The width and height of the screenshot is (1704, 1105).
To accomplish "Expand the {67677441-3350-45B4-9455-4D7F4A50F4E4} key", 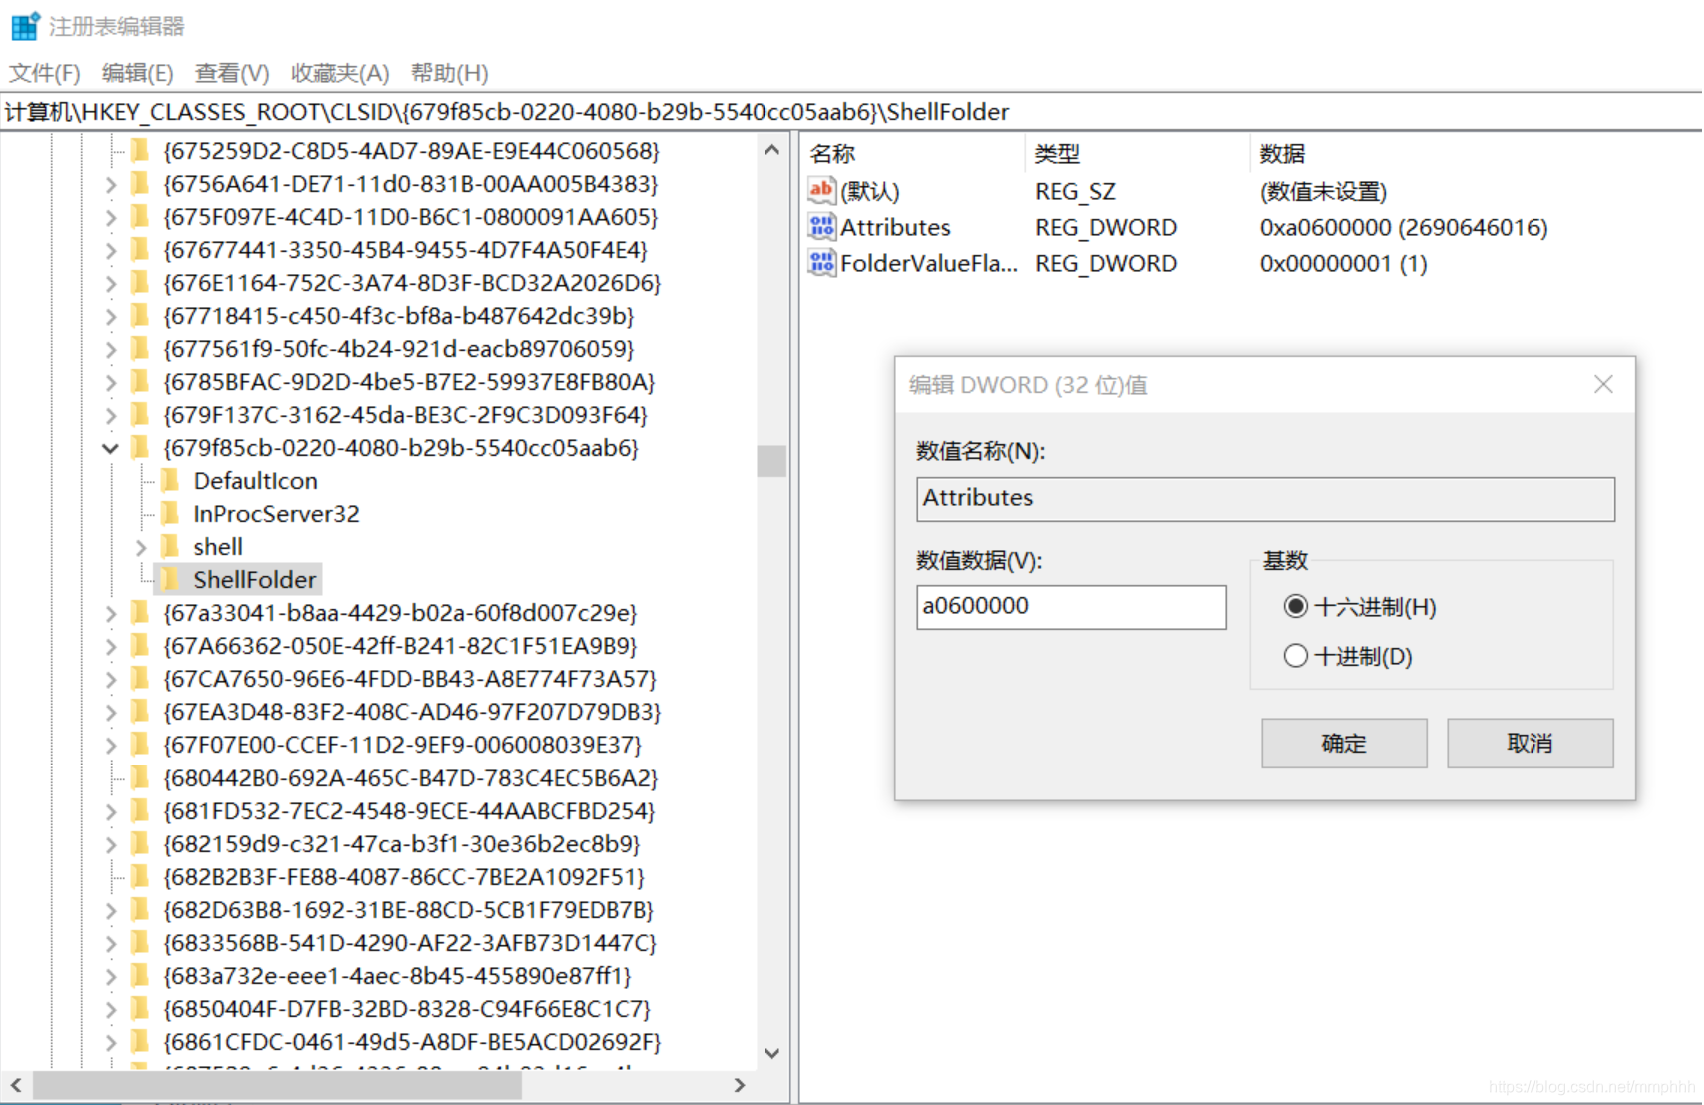I will click(111, 250).
